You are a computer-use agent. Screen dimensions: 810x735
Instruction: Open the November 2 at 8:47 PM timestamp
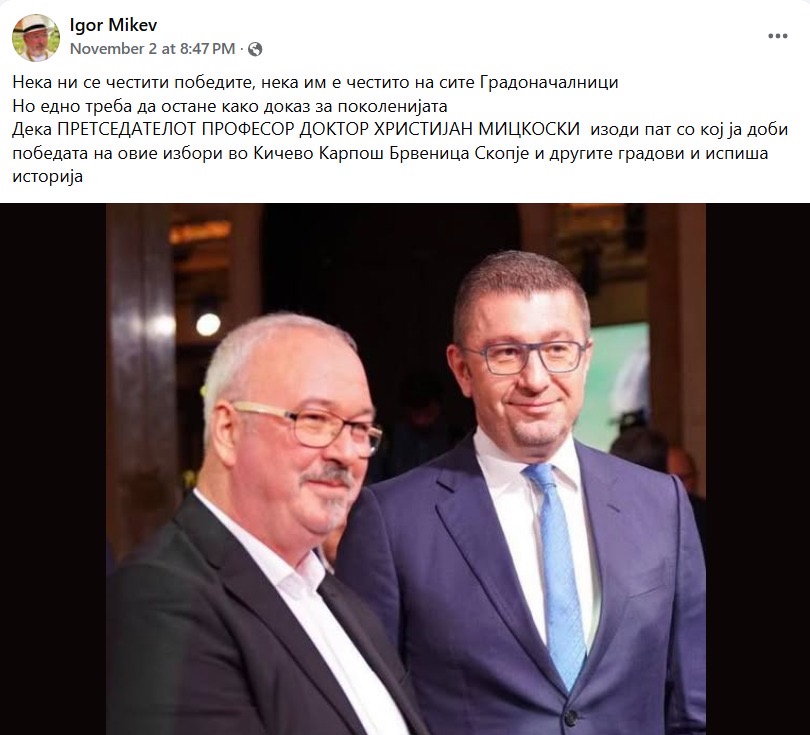point(152,49)
